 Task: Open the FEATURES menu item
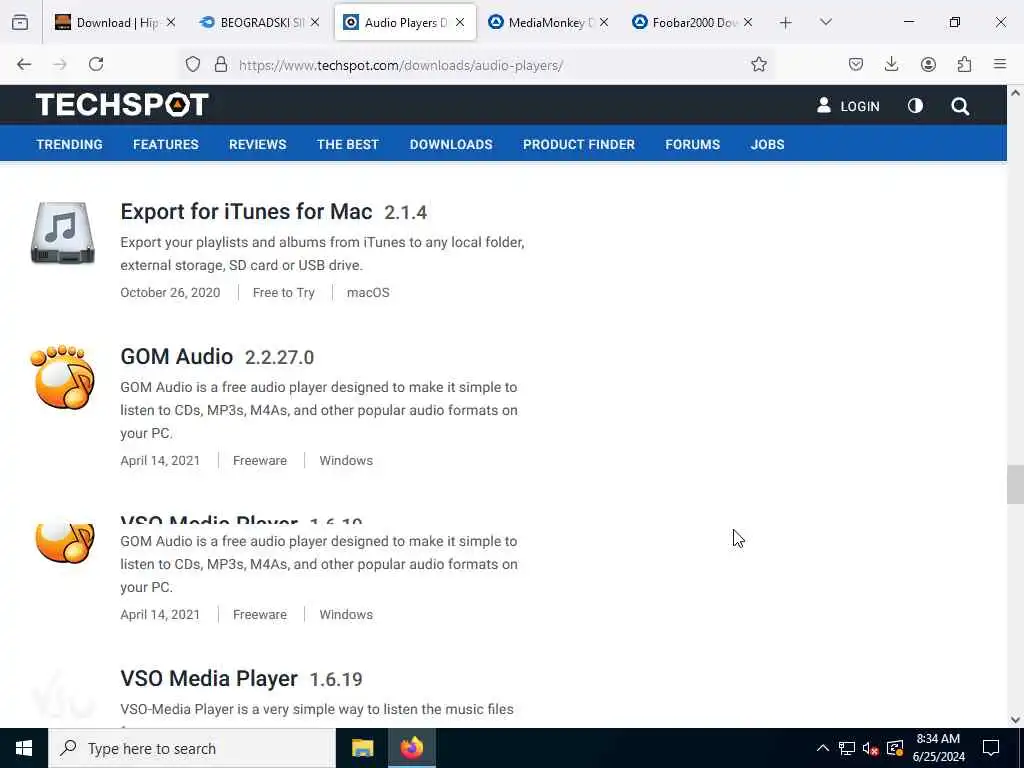(166, 144)
